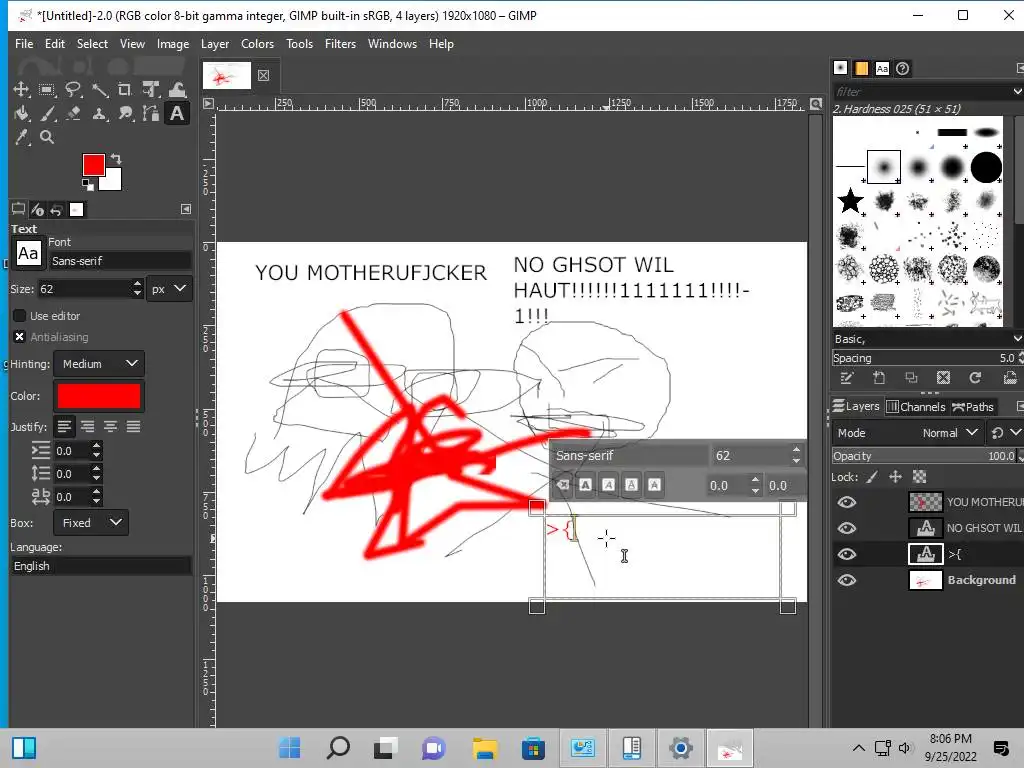Select the Move tool

(21, 89)
